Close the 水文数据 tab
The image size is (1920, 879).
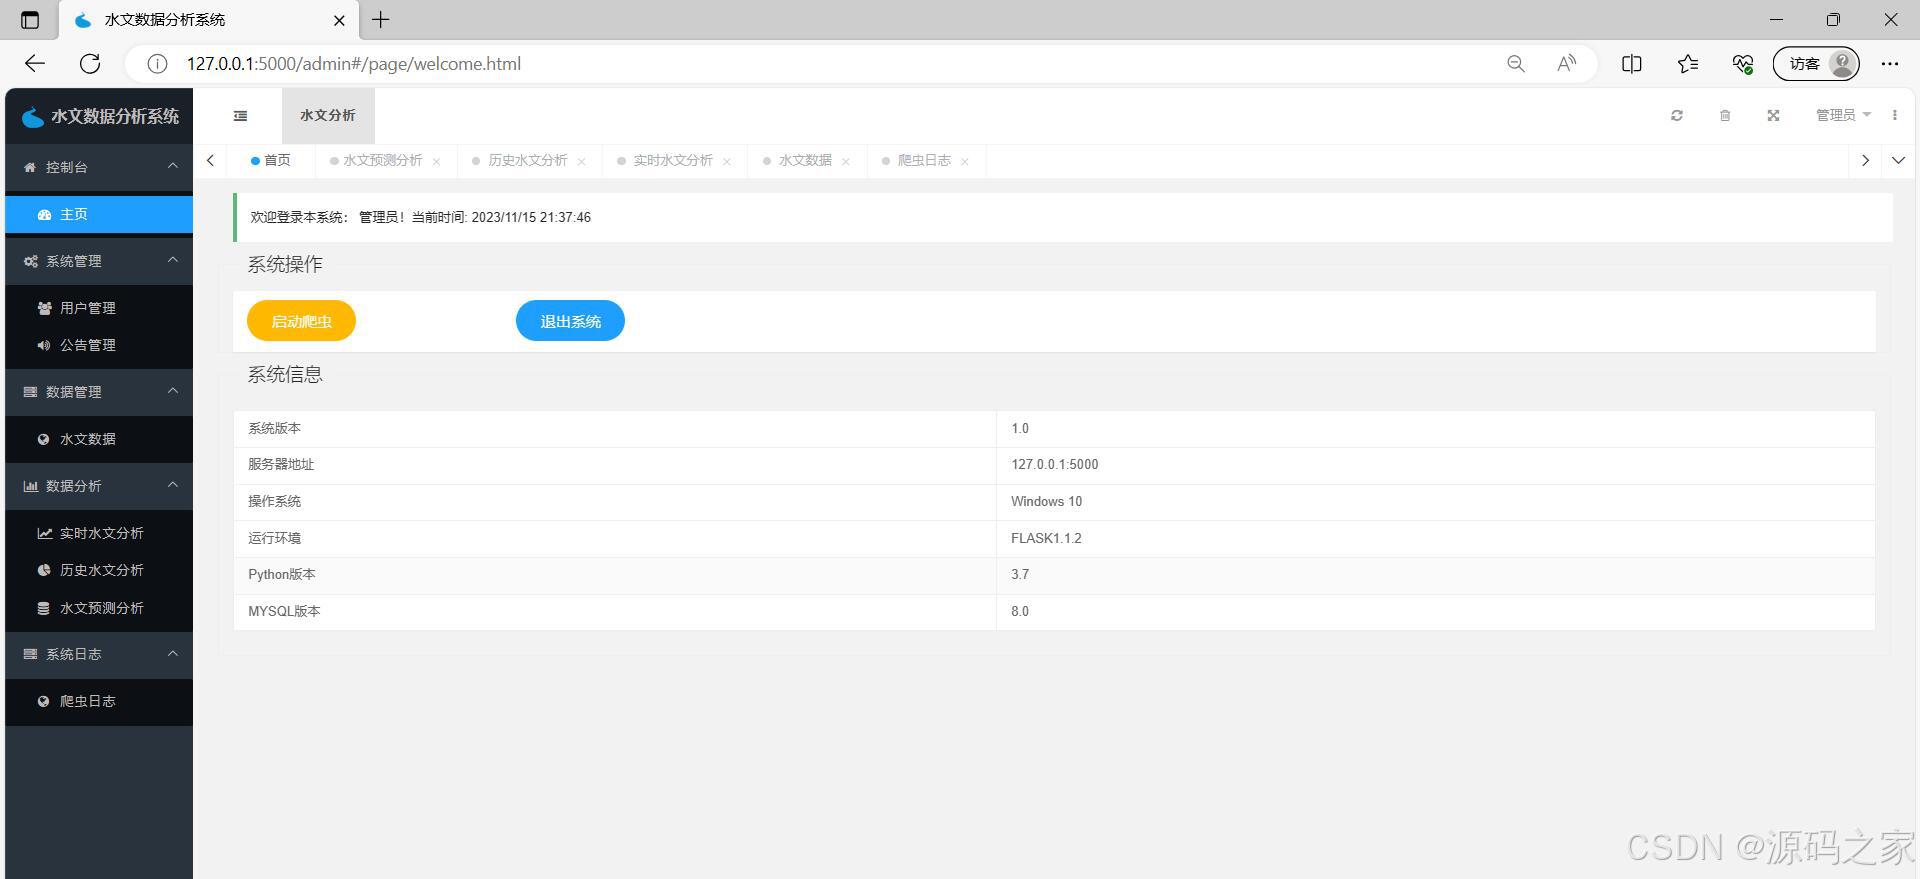(x=845, y=161)
